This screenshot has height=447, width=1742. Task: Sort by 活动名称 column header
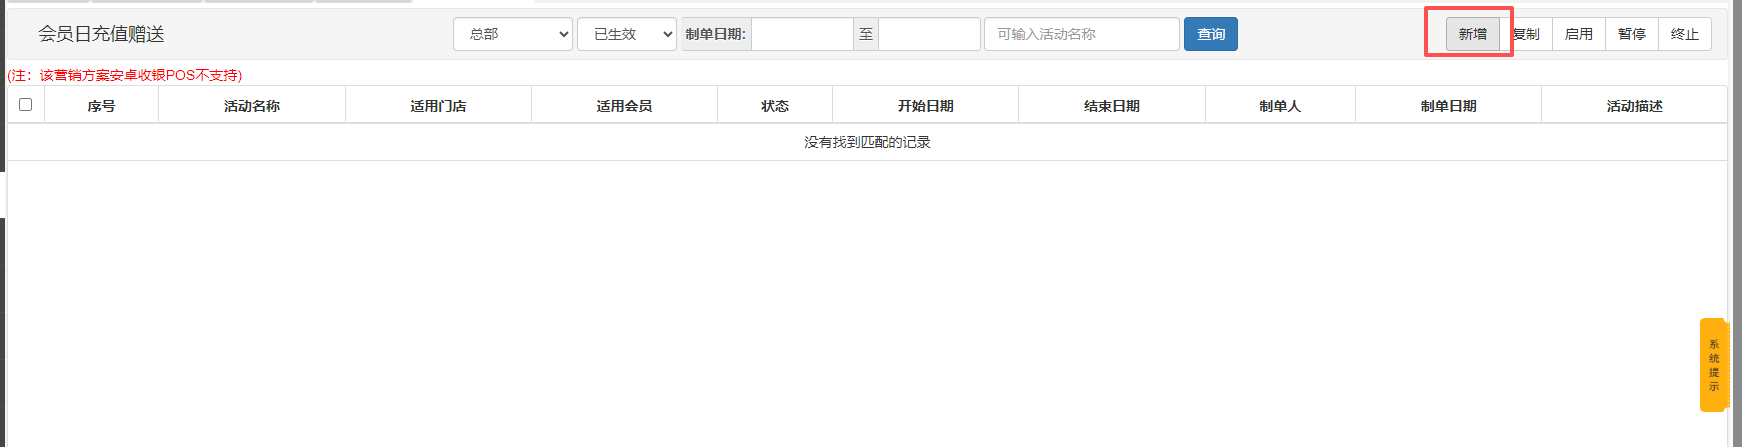click(x=252, y=106)
